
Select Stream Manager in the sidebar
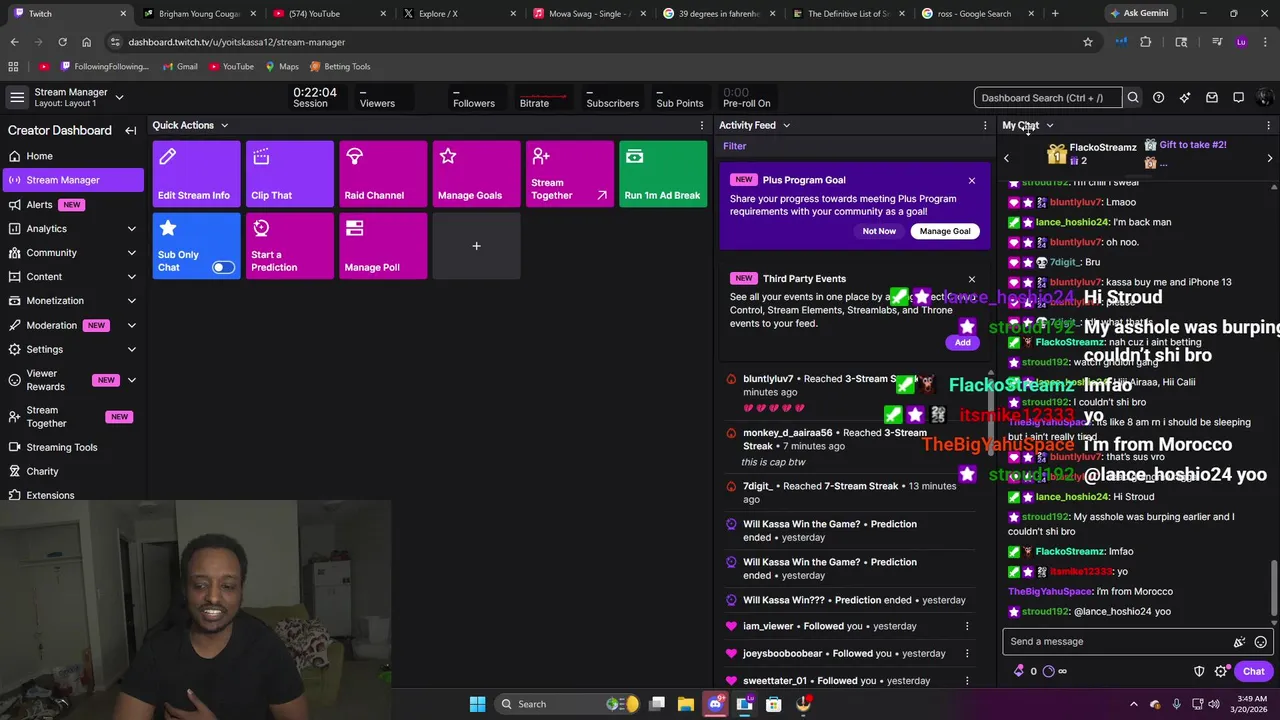tap(72, 180)
